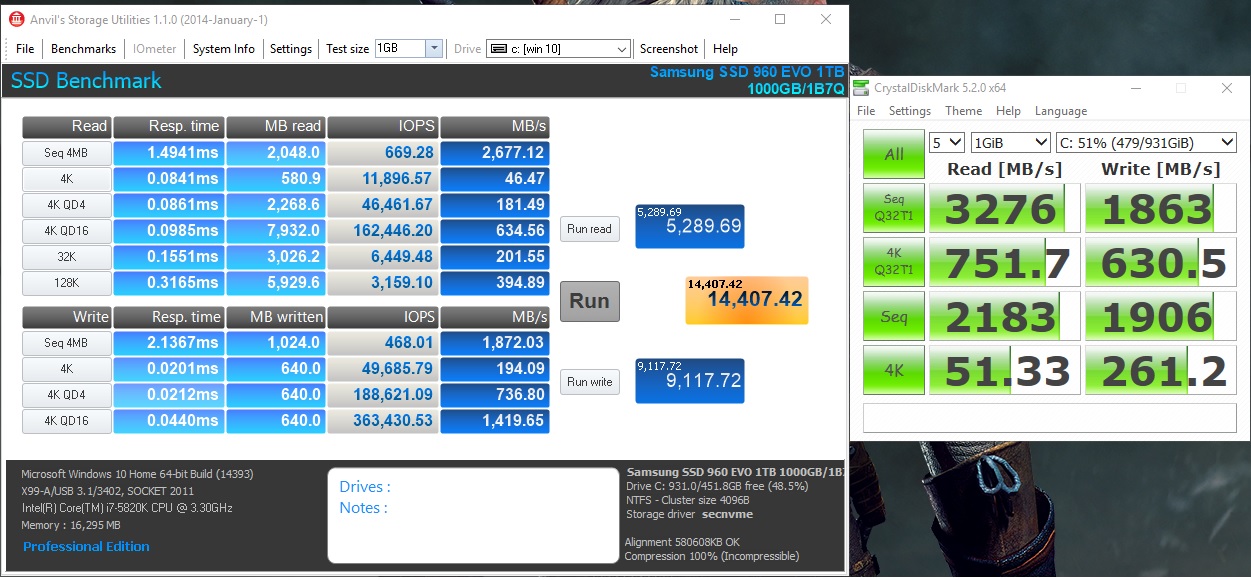Viewport: 1251px width, 580px height.
Task: Click the big Run button
Action: click(590, 301)
